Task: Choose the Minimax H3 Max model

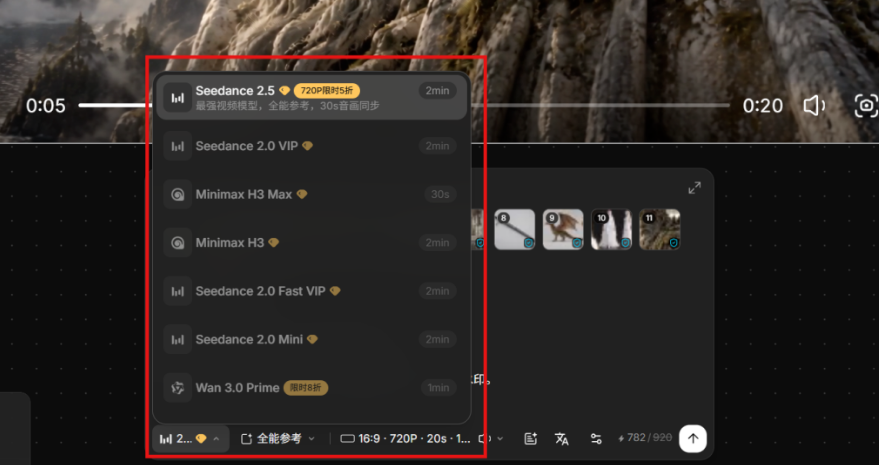Action: pyautogui.click(x=311, y=195)
